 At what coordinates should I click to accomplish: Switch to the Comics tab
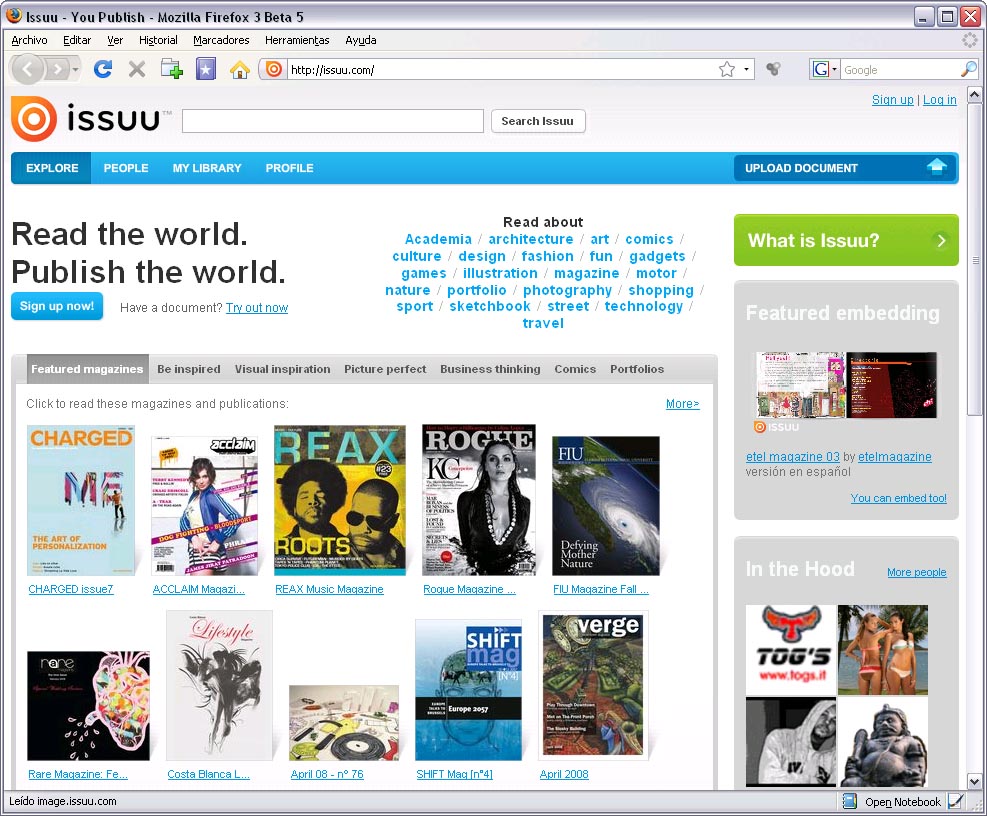(575, 369)
